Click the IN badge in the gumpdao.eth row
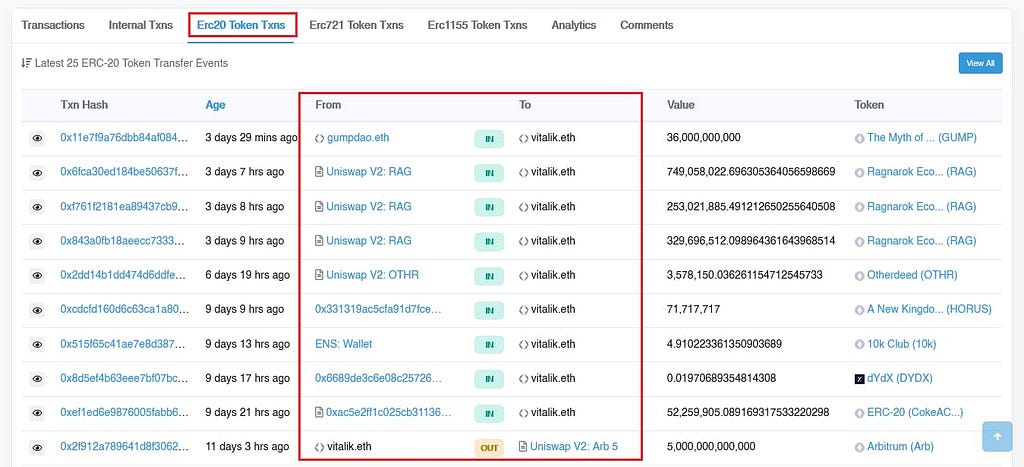1024x467 pixels. [489, 138]
